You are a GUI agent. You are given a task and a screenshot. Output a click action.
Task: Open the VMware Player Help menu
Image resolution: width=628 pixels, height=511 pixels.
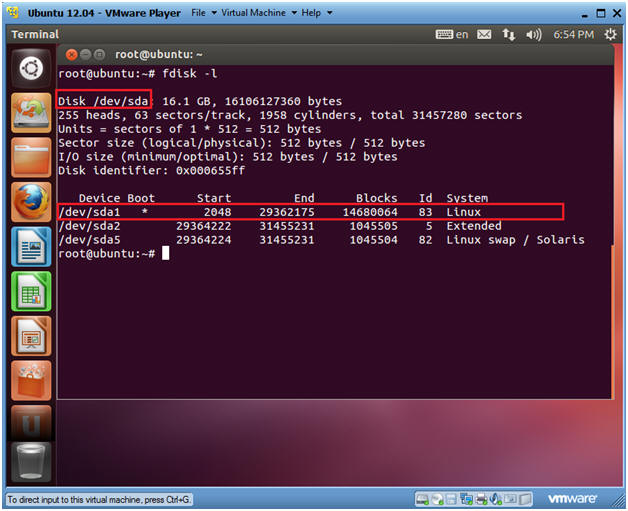[x=316, y=13]
